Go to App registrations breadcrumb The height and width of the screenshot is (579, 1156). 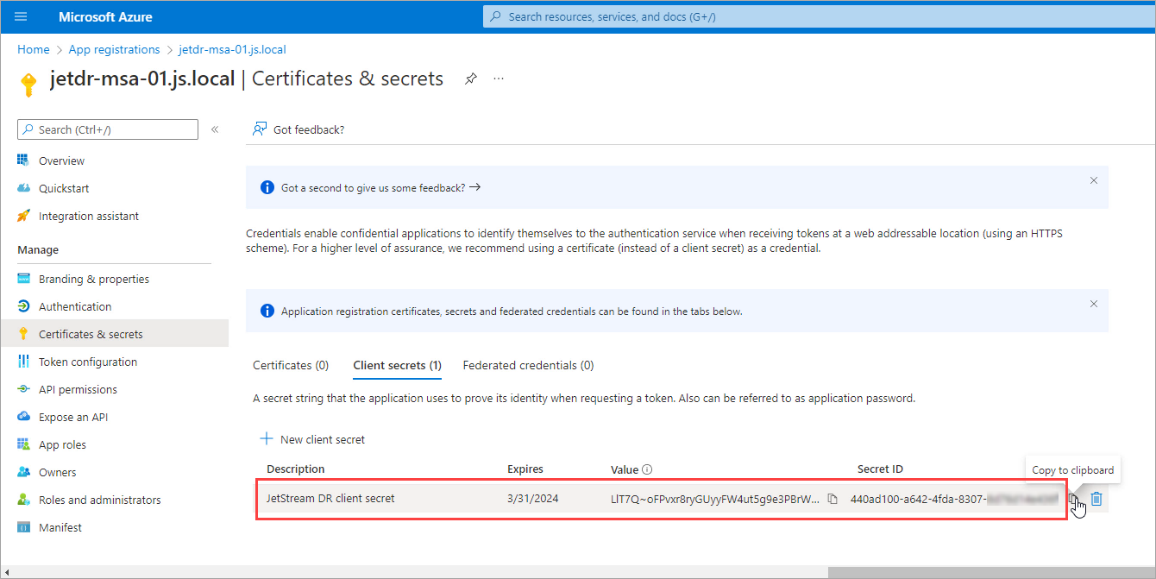[x=113, y=50]
